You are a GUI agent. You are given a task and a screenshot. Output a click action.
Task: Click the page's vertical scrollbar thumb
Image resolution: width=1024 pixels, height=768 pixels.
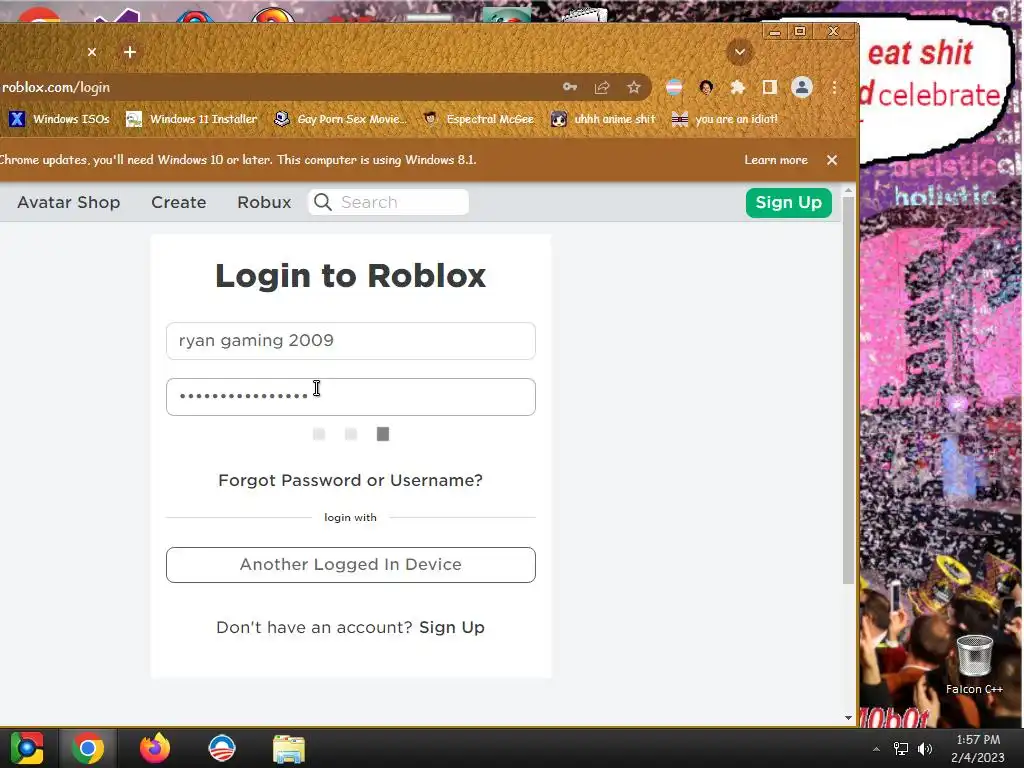[848, 391]
